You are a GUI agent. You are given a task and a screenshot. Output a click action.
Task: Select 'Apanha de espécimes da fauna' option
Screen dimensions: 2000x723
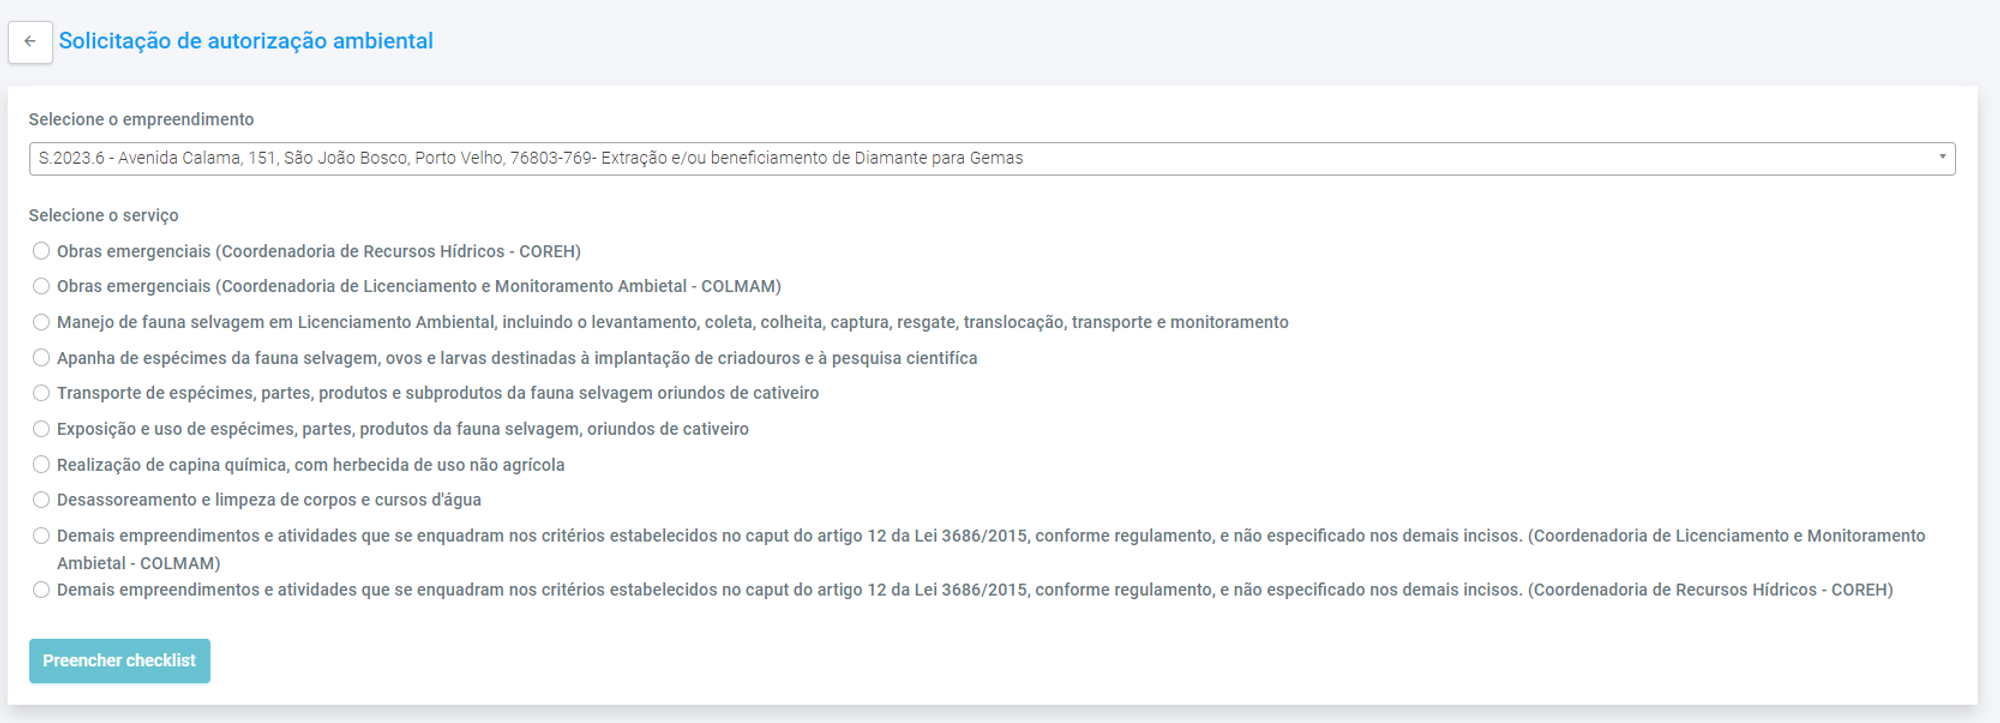(x=41, y=358)
